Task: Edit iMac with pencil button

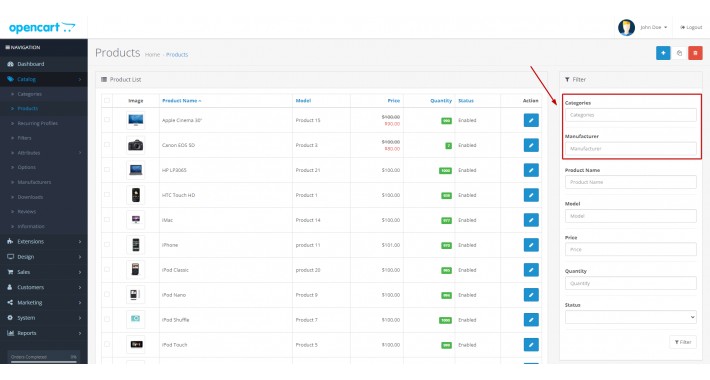Action: point(531,220)
